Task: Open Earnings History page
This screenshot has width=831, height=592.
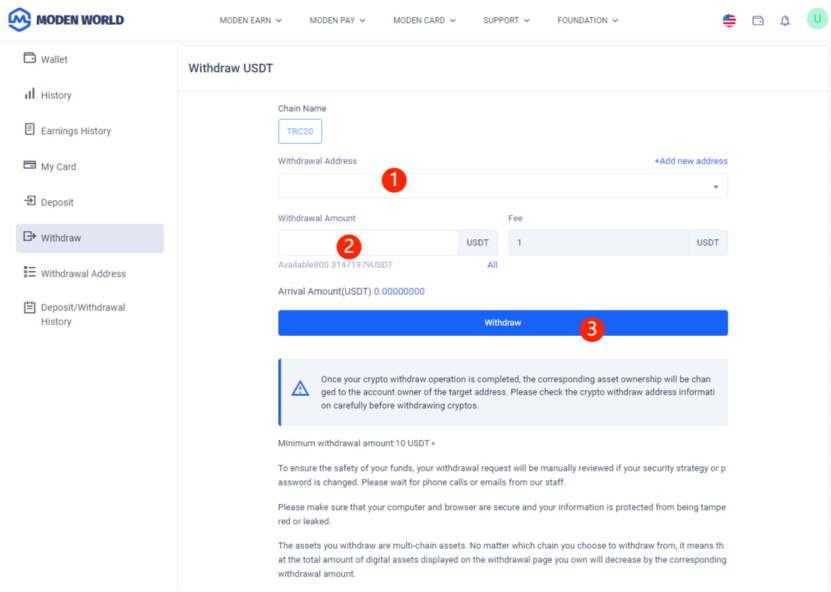Action: point(76,131)
